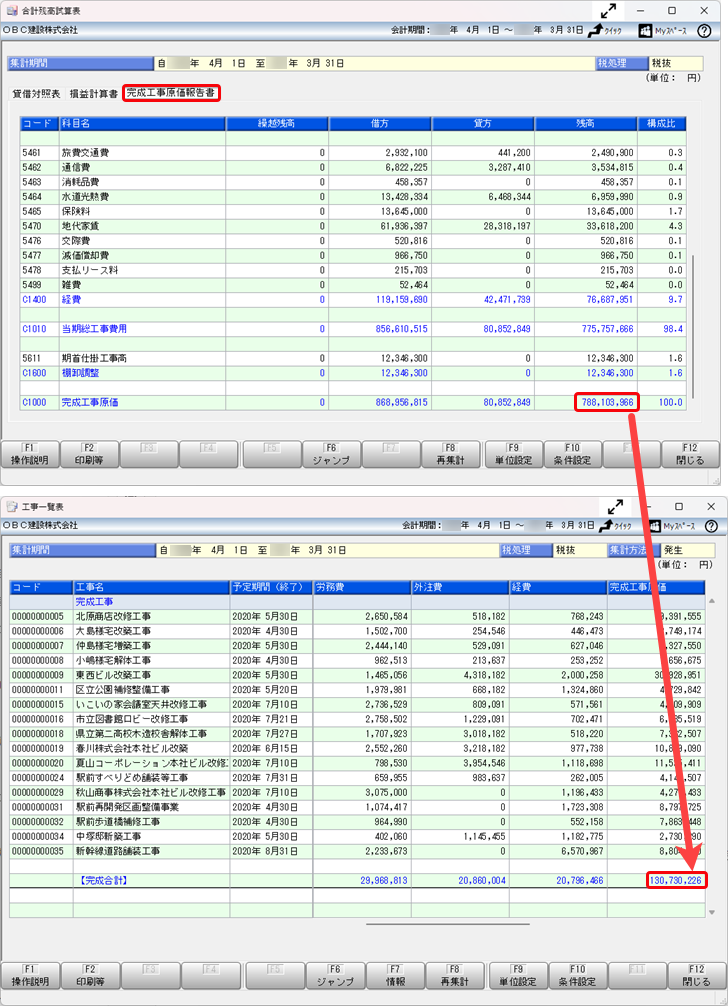Click F6 ジャンプ in 合計残高試算表 window
This screenshot has width=728, height=1007.
coord(331,454)
